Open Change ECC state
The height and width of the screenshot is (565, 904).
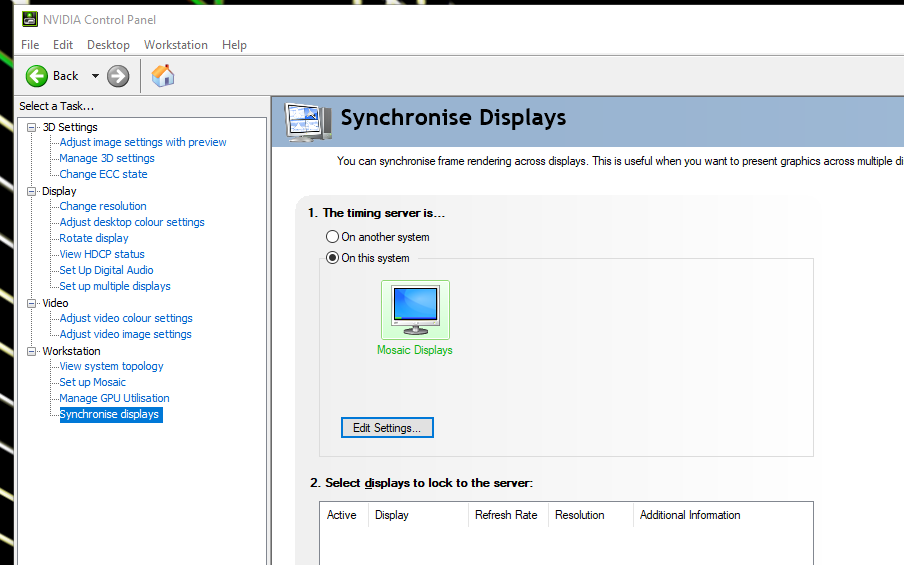click(103, 174)
